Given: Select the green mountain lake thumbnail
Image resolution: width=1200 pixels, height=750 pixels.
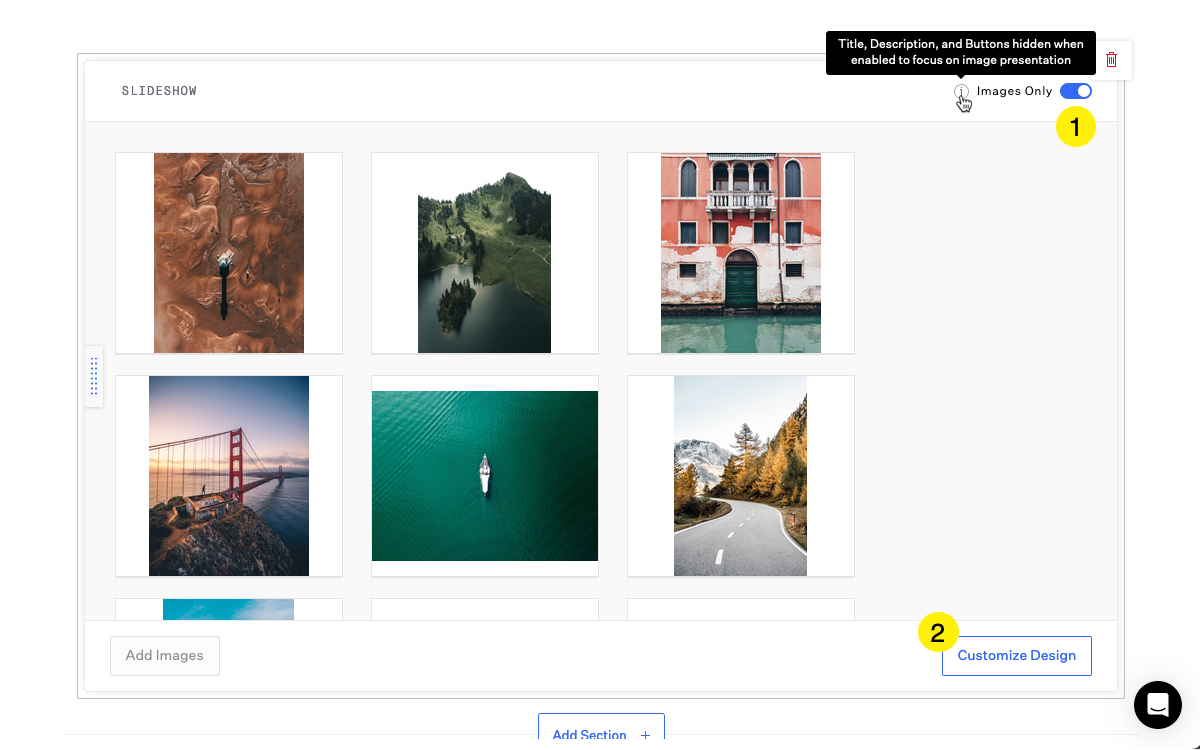Looking at the screenshot, I should [x=484, y=262].
